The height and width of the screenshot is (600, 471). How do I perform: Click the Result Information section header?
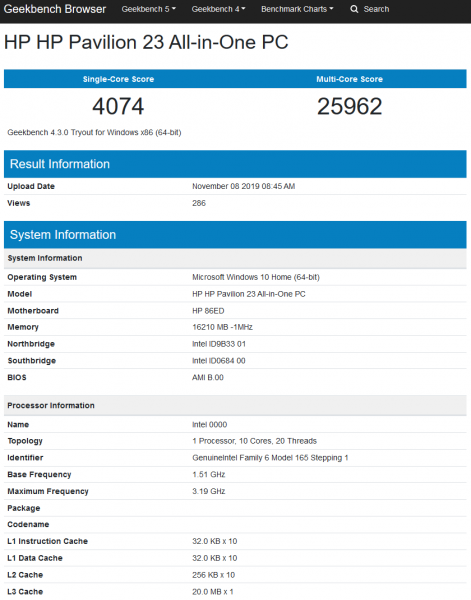click(235, 164)
